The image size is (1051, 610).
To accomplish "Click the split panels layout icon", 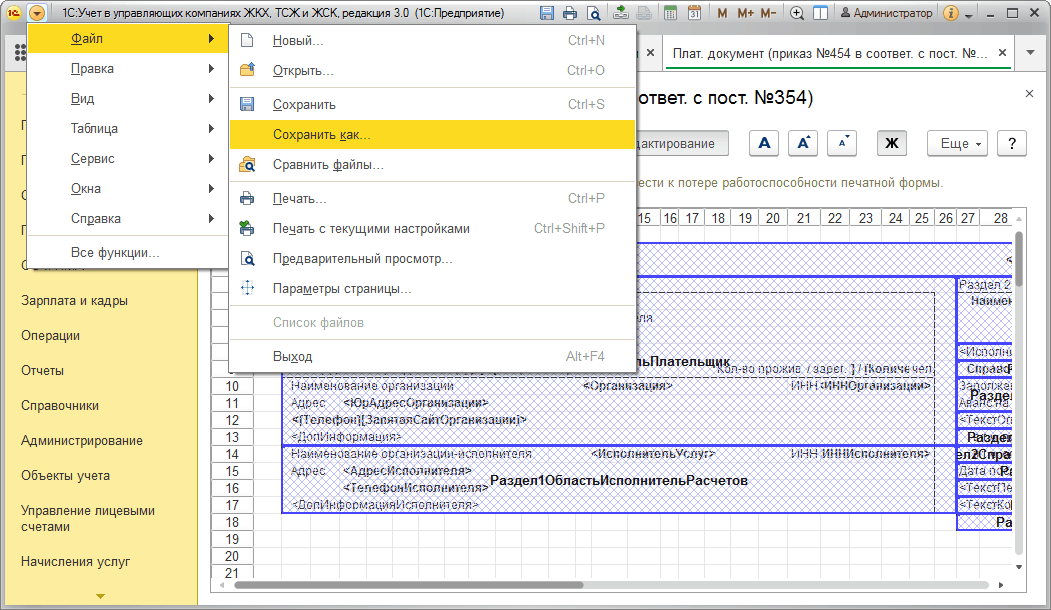I will pos(820,13).
